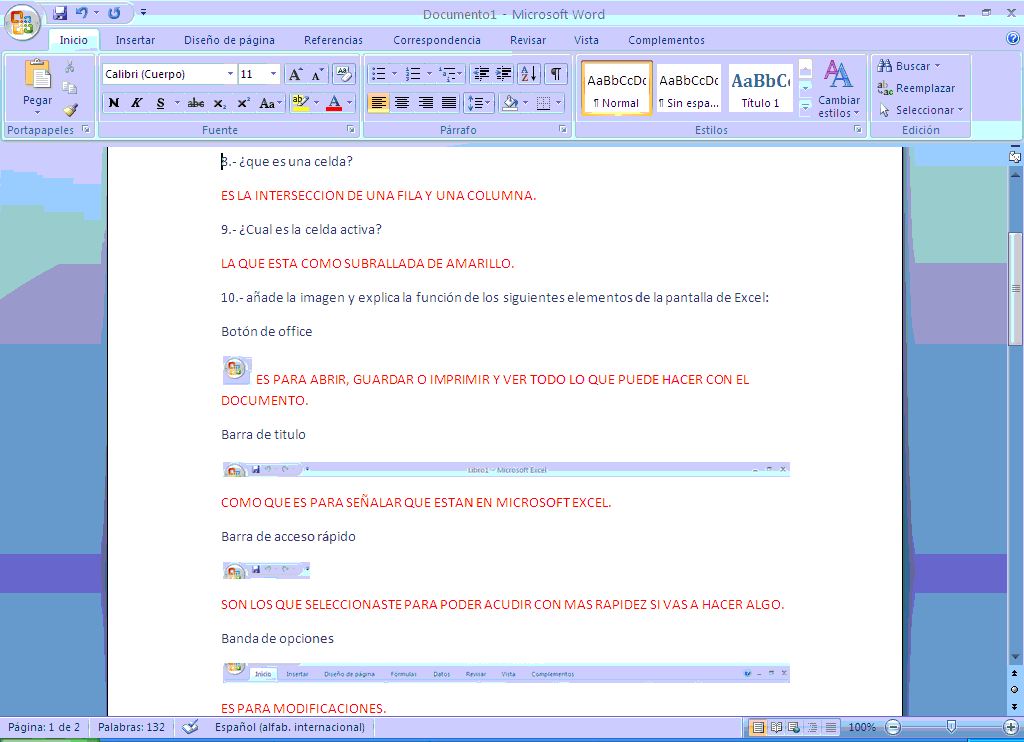The height and width of the screenshot is (742, 1024).
Task: Zoom in using plus button
Action: tap(1012, 727)
